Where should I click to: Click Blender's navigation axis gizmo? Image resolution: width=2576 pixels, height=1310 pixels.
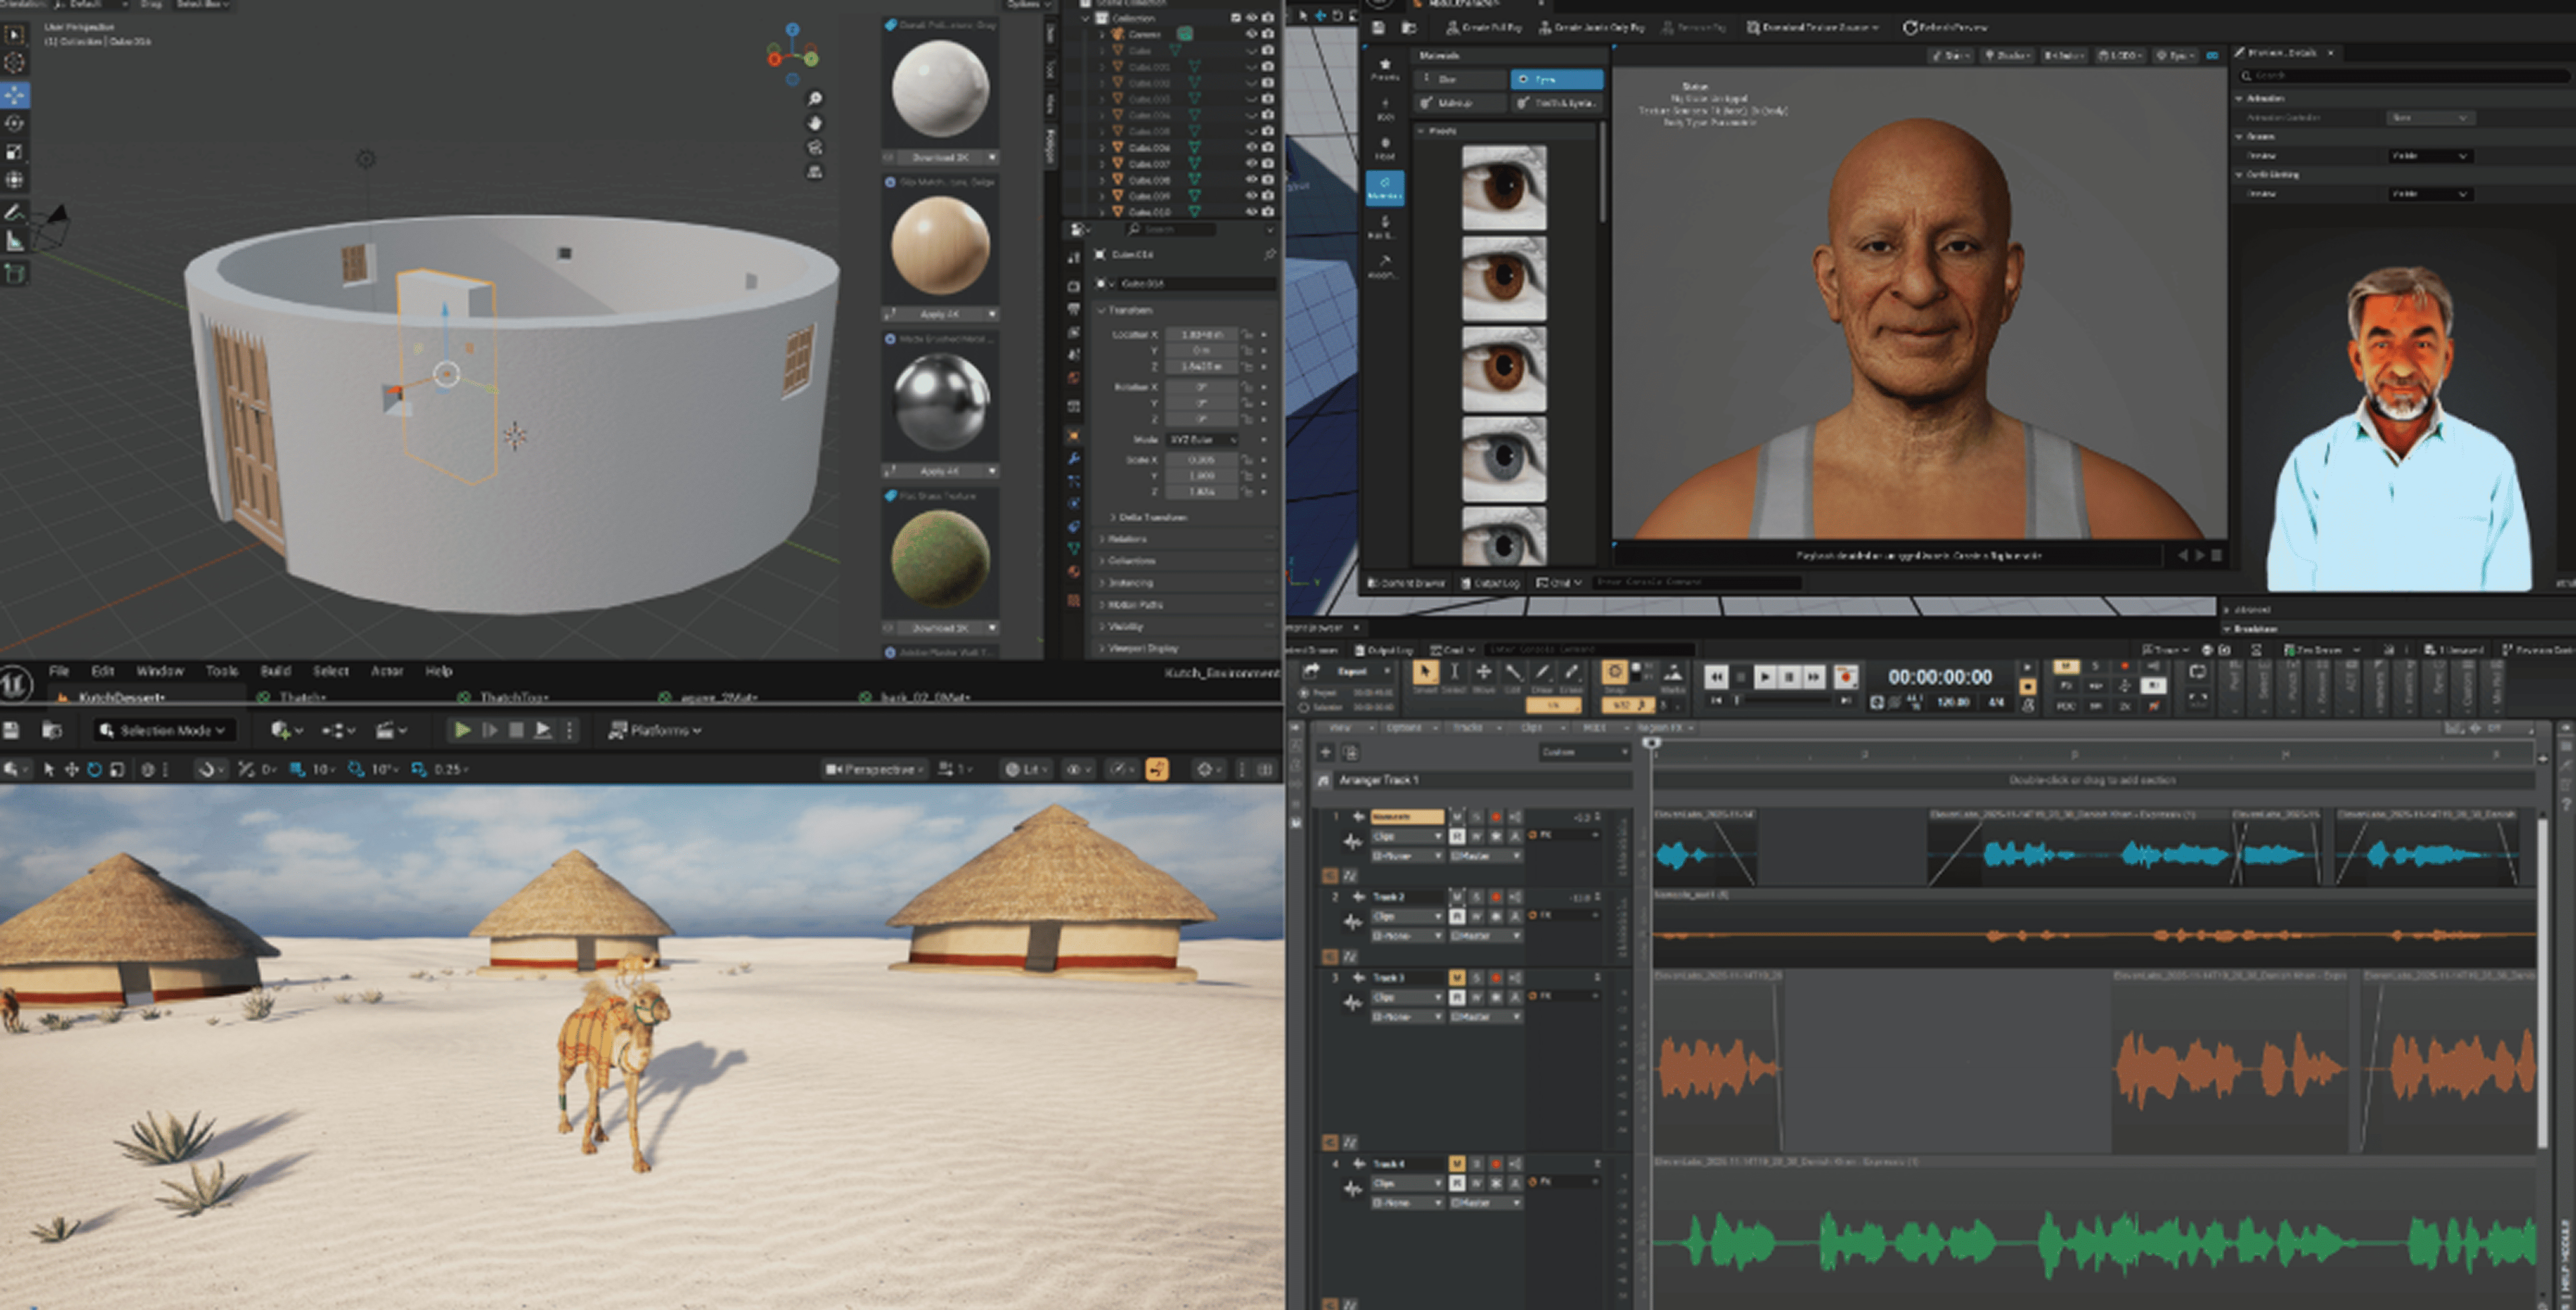click(793, 54)
